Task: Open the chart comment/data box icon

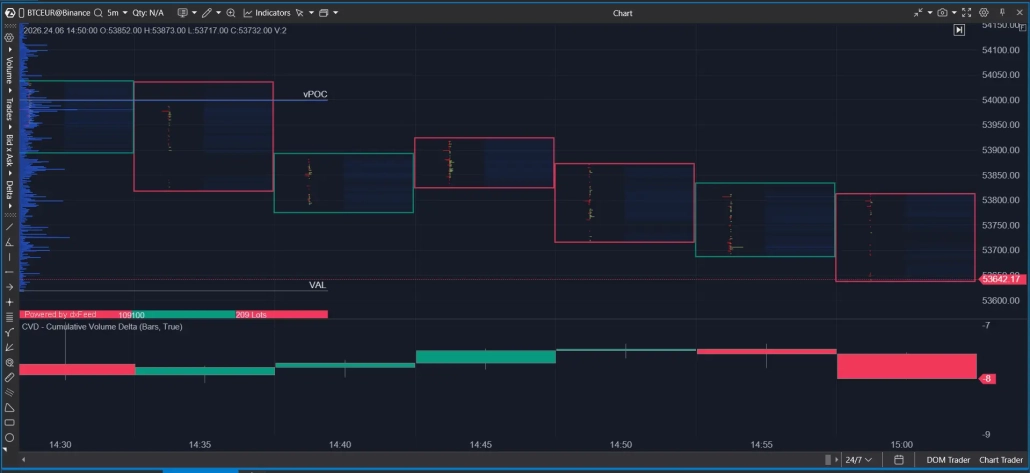Action: coord(183,12)
